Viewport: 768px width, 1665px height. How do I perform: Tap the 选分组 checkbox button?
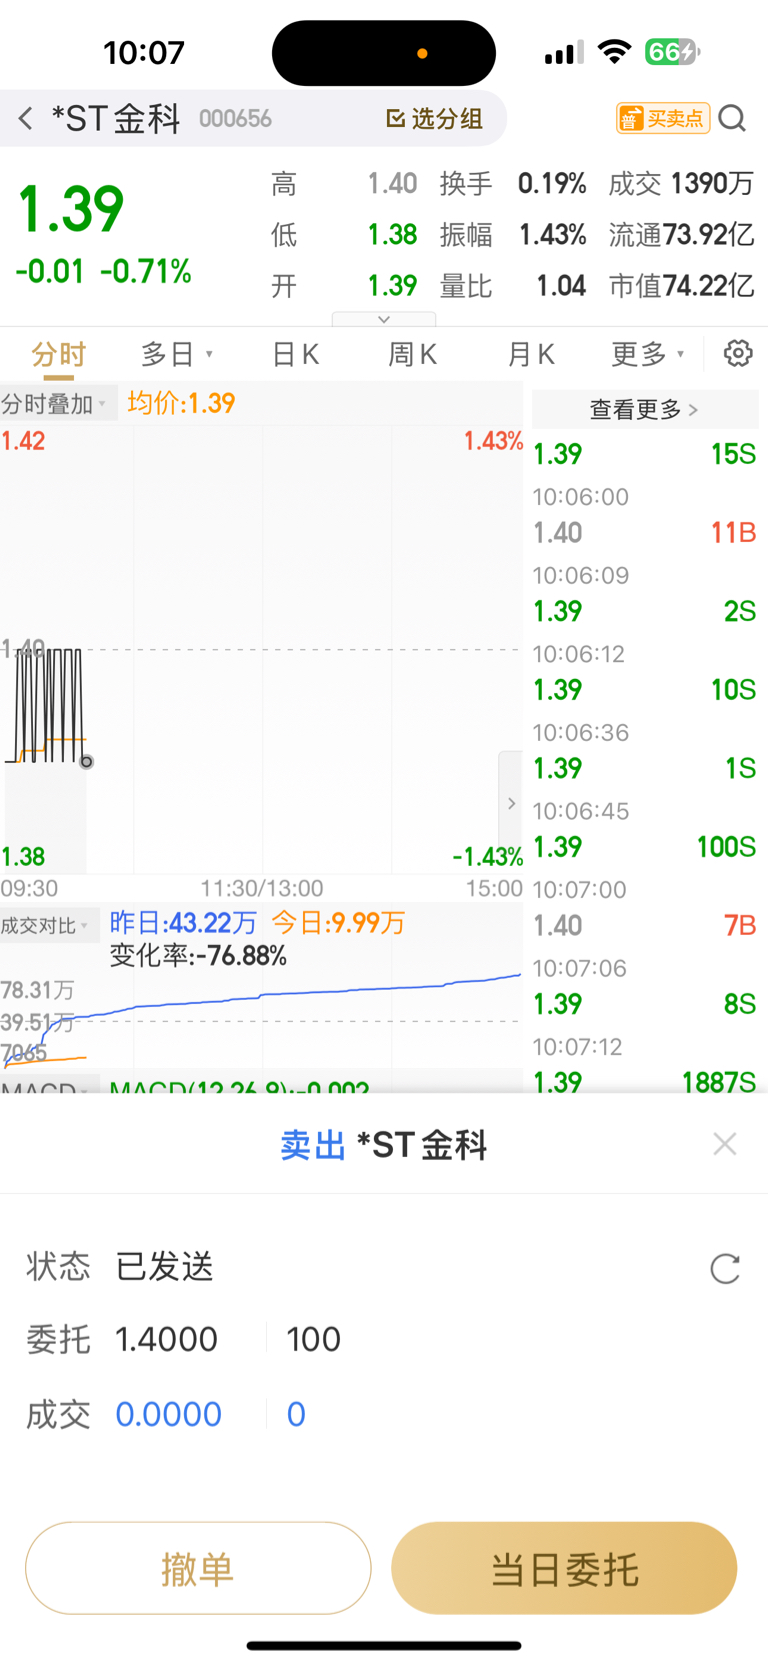(x=435, y=119)
